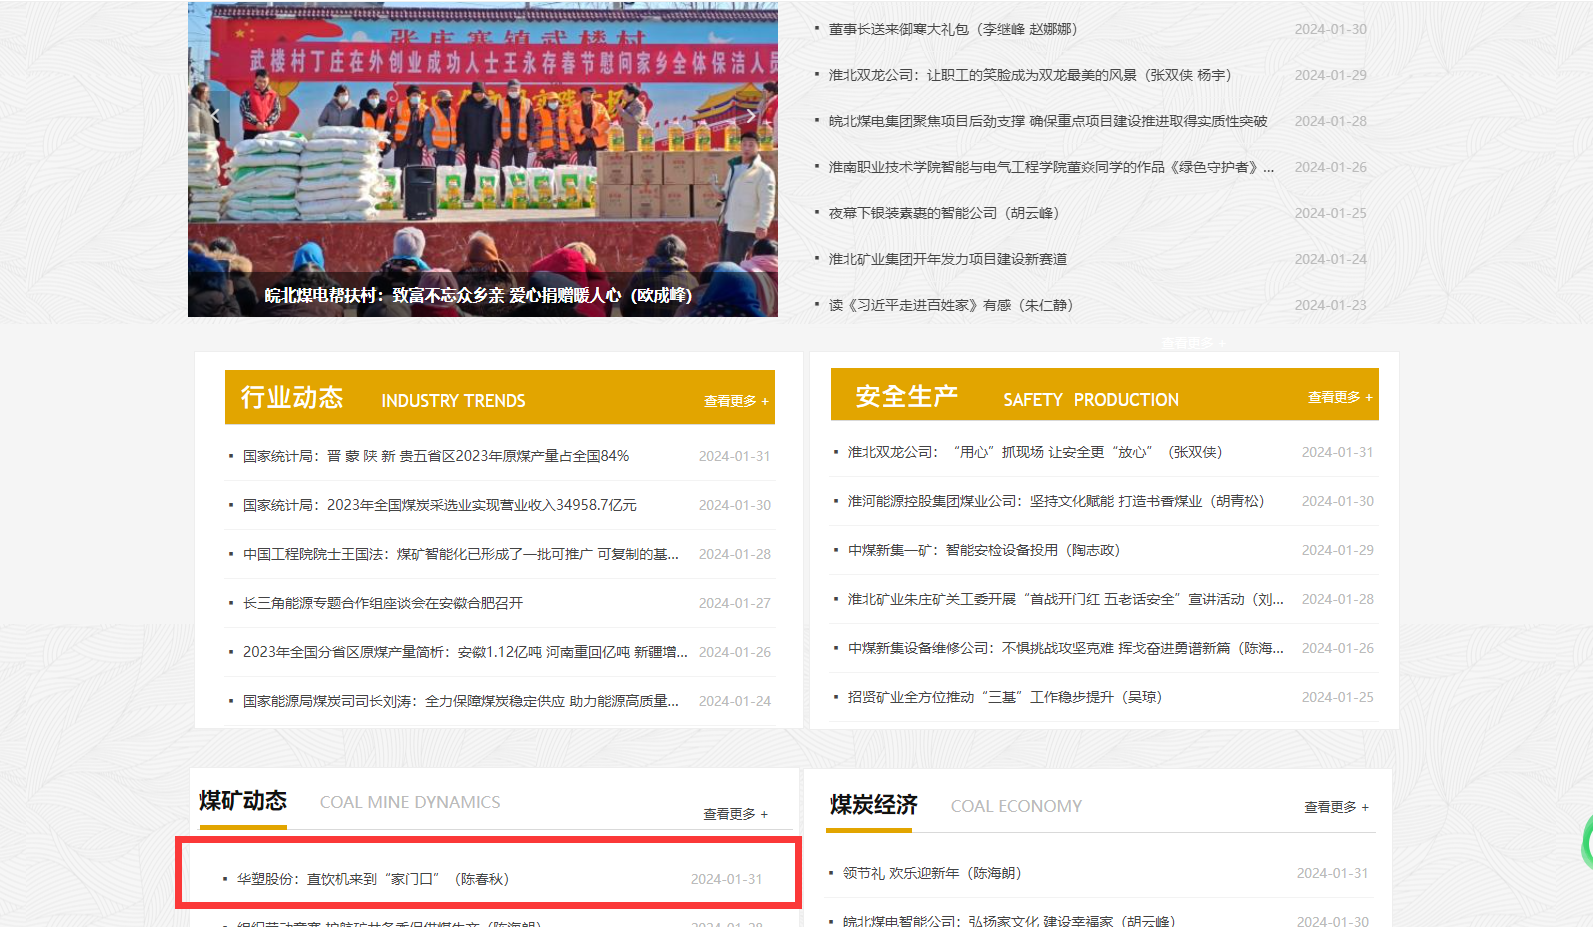Viewport: 1593px width, 927px height.
Task: Click the next slide arrow on the carousel
Action: 750,116
